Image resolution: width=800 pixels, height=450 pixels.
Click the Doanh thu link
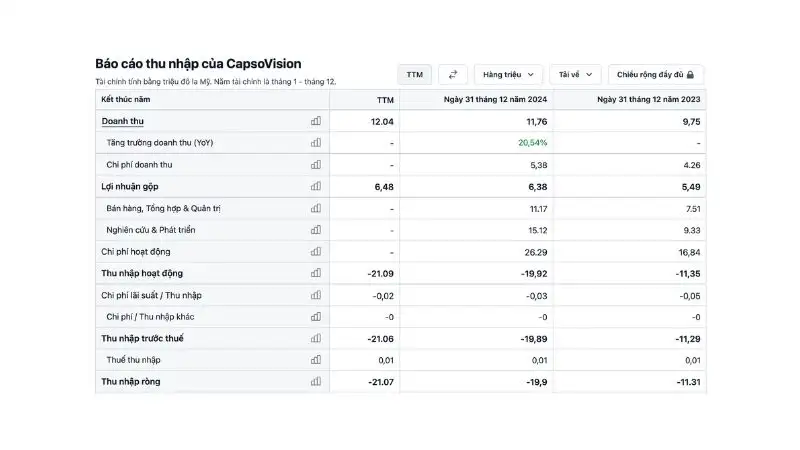click(x=122, y=121)
